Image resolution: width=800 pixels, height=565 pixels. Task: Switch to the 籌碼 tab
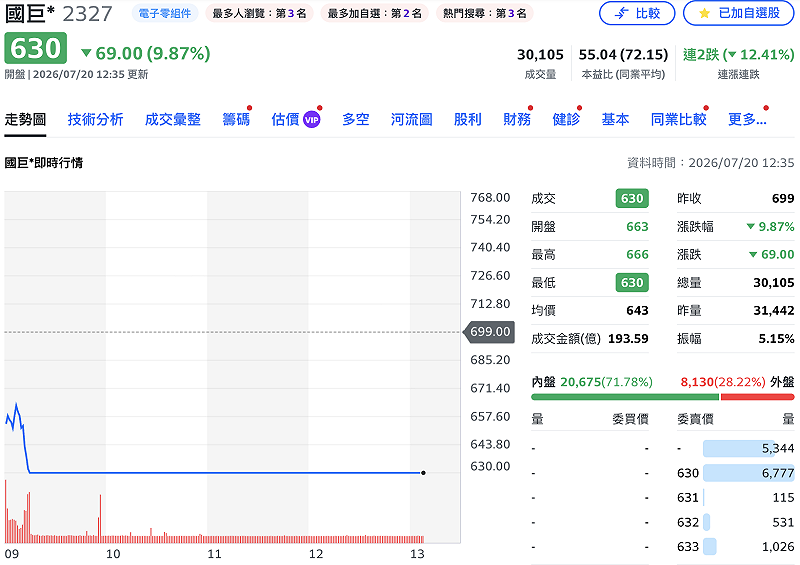pos(236,119)
